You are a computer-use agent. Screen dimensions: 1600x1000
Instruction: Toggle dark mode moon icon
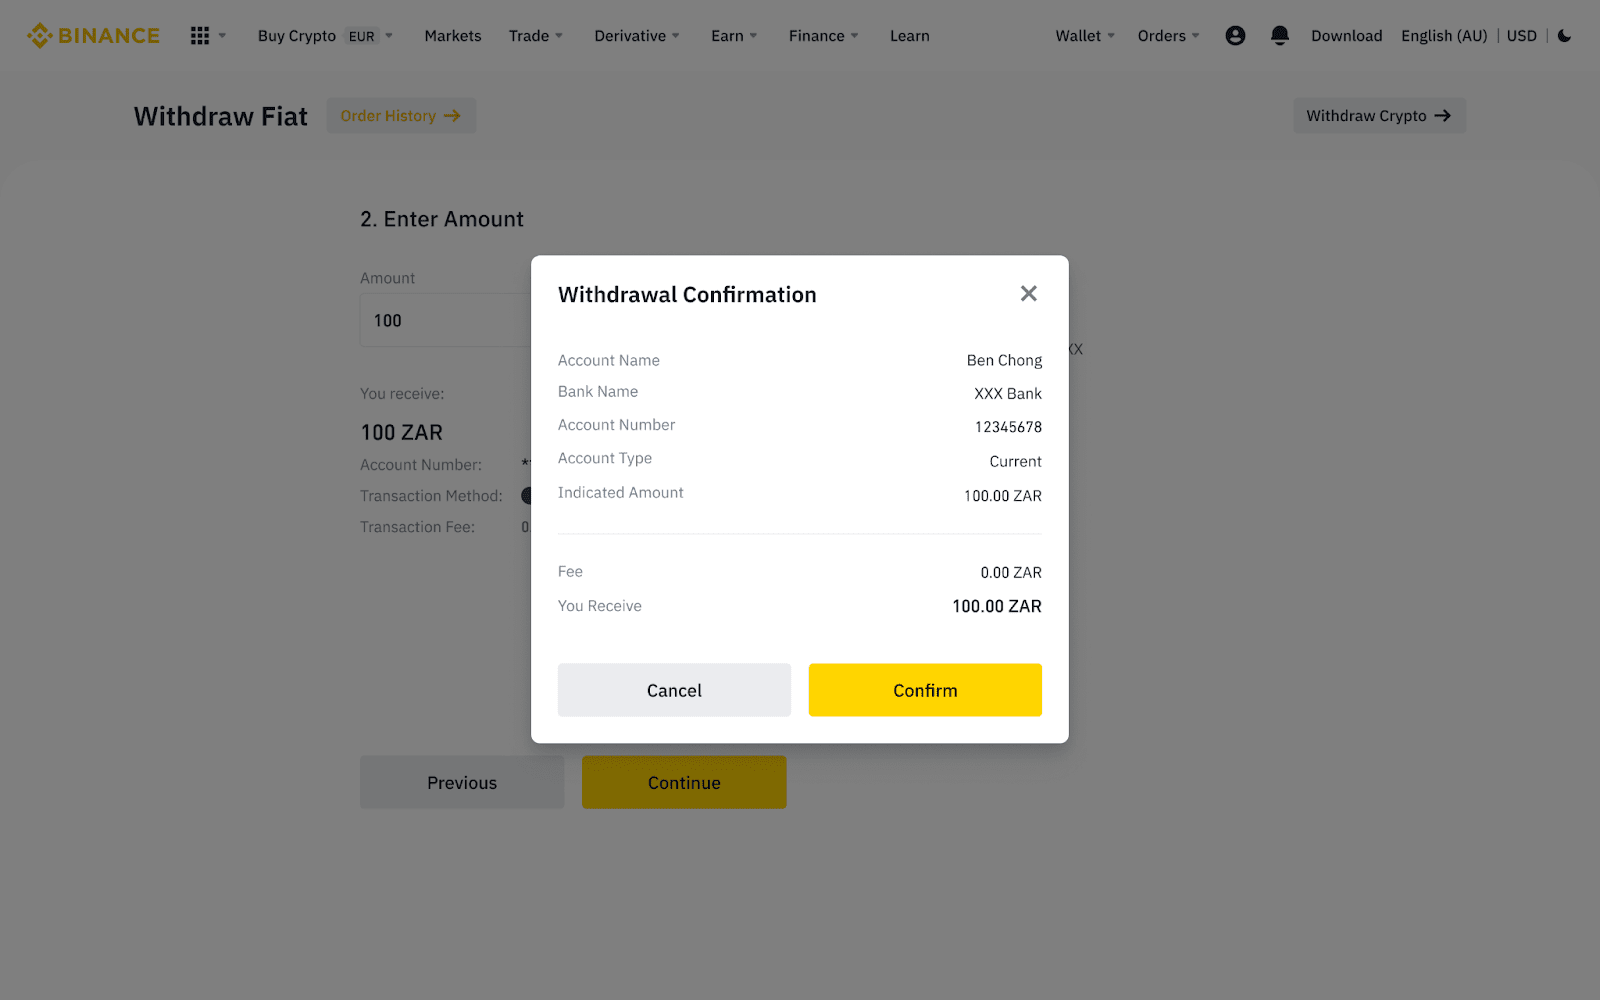[1565, 36]
